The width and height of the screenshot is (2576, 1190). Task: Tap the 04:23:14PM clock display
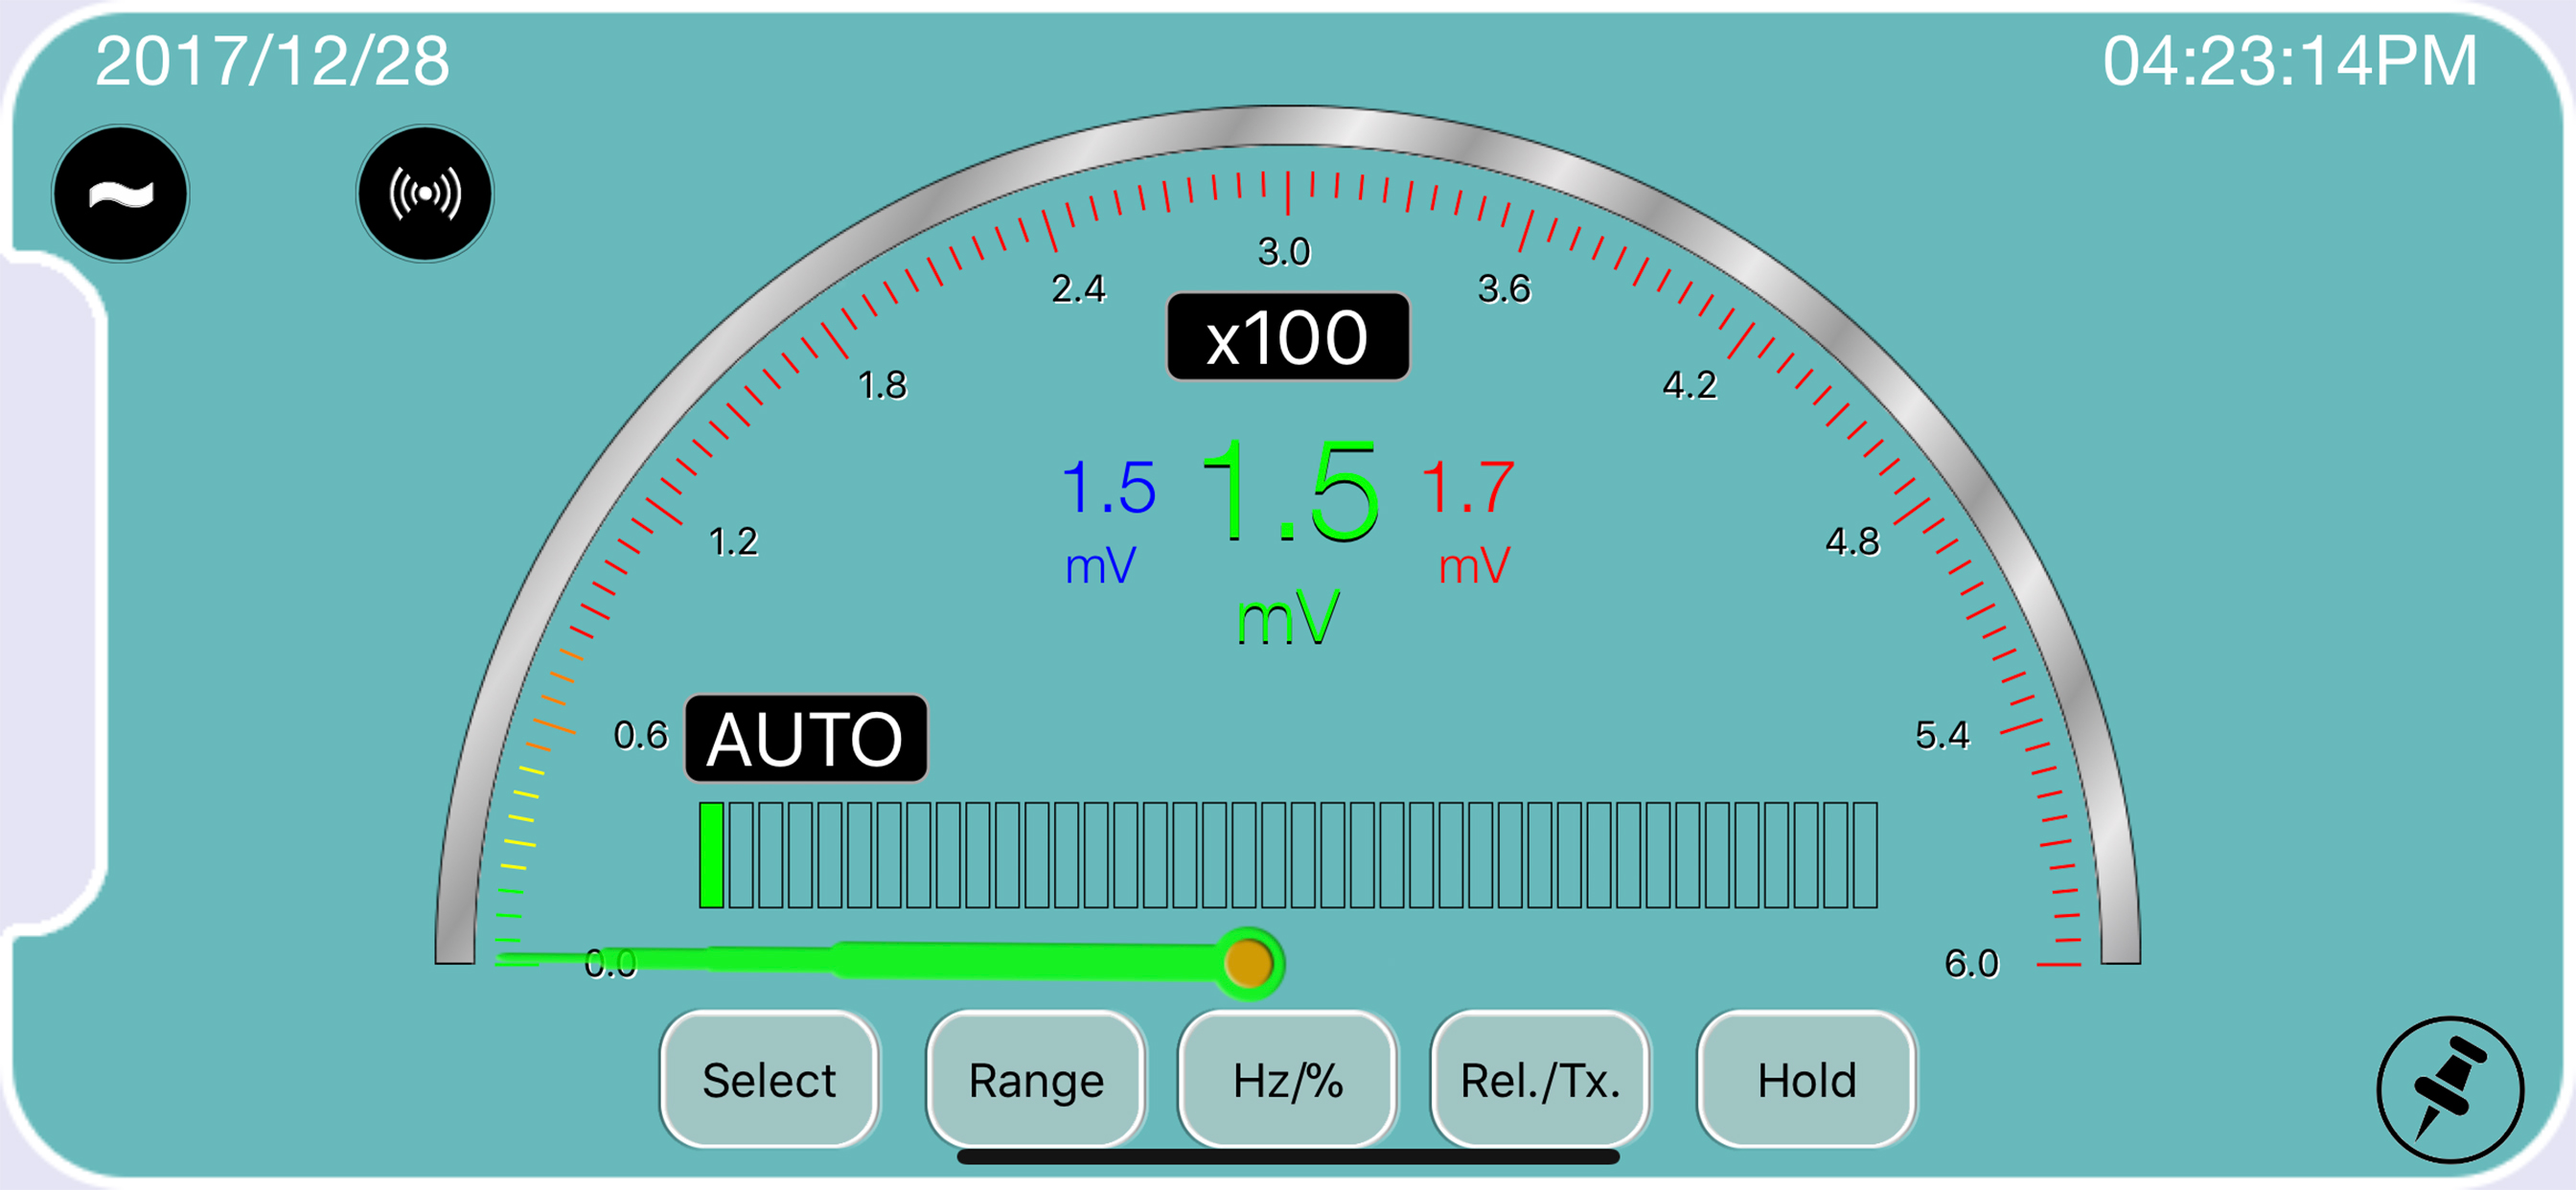tap(2289, 62)
